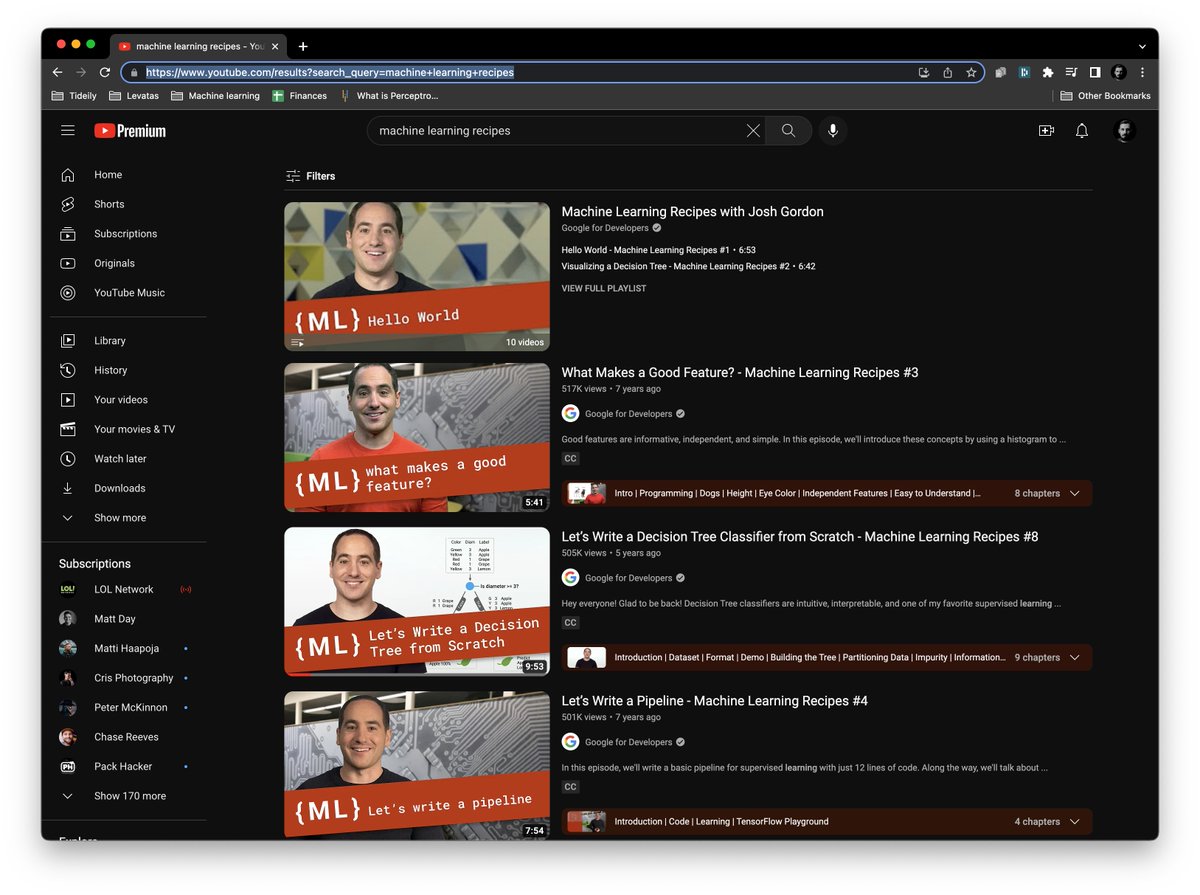The height and width of the screenshot is (895, 1200).
Task: Open Other Bookmarks folder
Action: click(x=1105, y=96)
